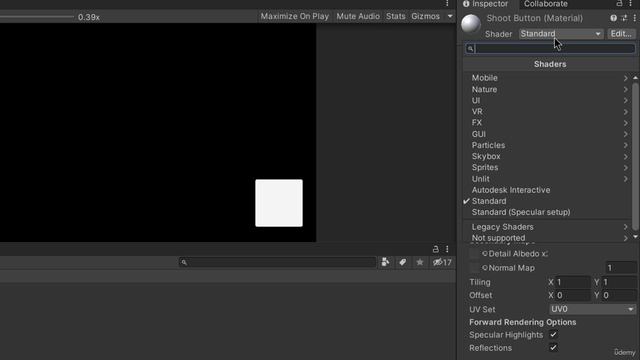Toggle Stats overlay
This screenshot has width=640, height=360.
396,16
